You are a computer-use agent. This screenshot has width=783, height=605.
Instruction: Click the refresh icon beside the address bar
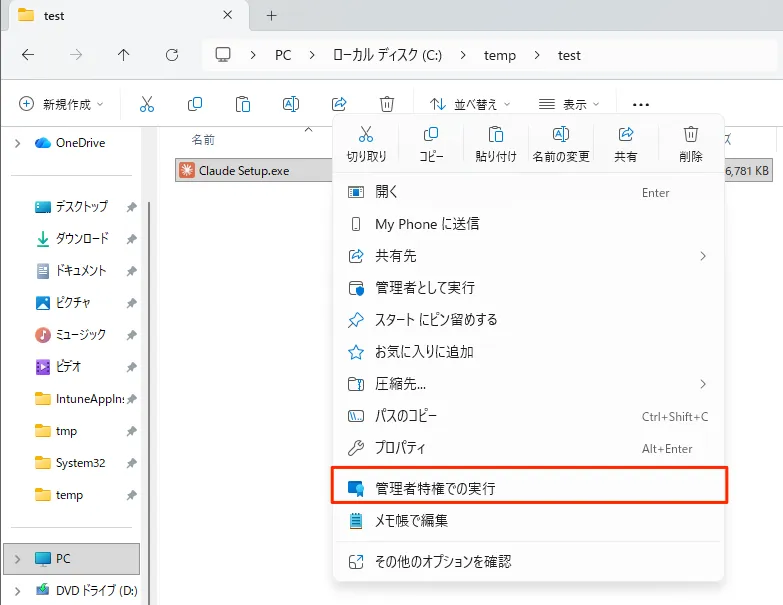pos(172,55)
